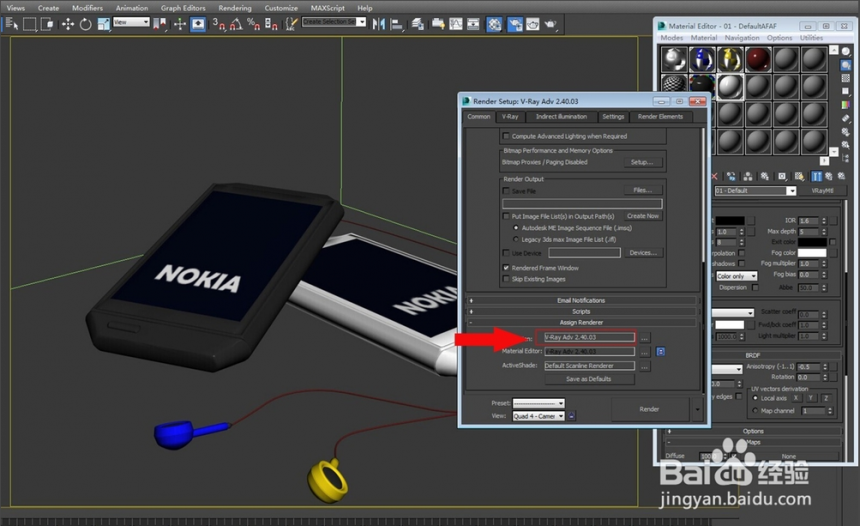Open the Color only dropdown in Material Editor

[x=737, y=276]
